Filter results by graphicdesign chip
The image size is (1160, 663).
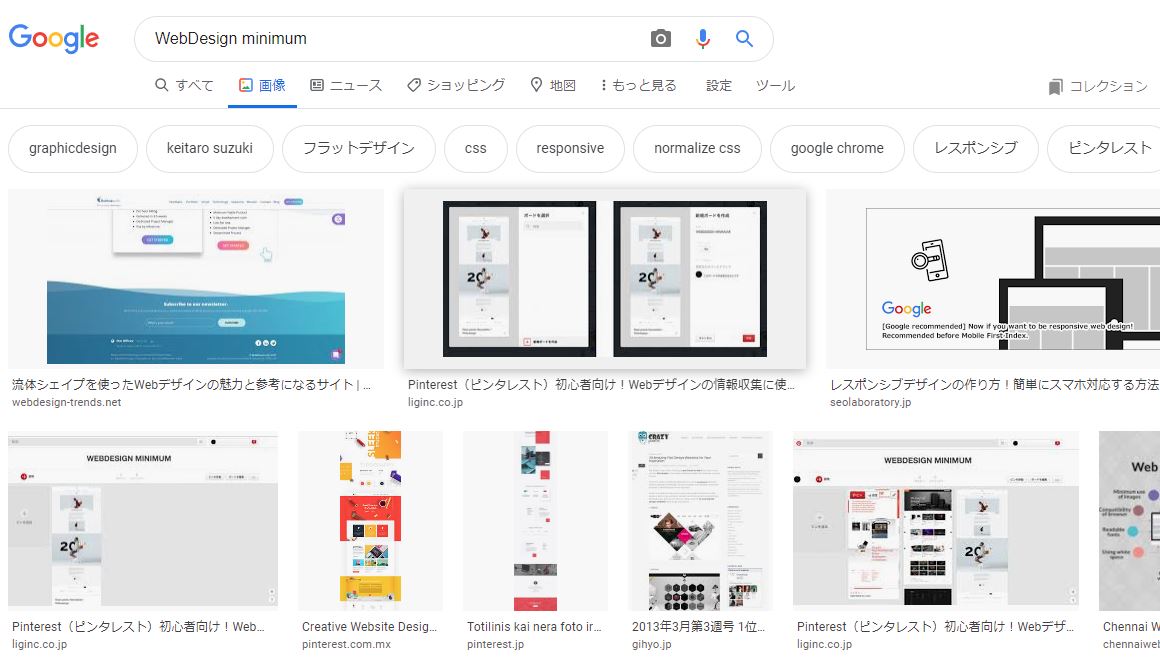pyautogui.click(x=72, y=148)
